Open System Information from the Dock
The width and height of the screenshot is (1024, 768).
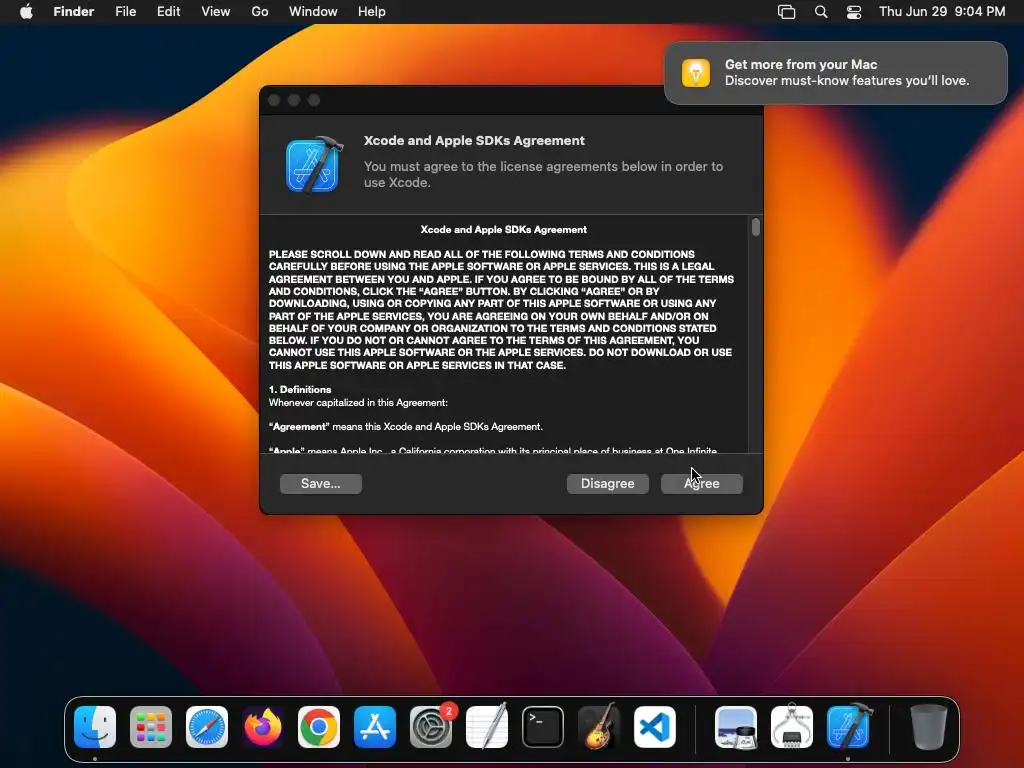[x=792, y=727]
